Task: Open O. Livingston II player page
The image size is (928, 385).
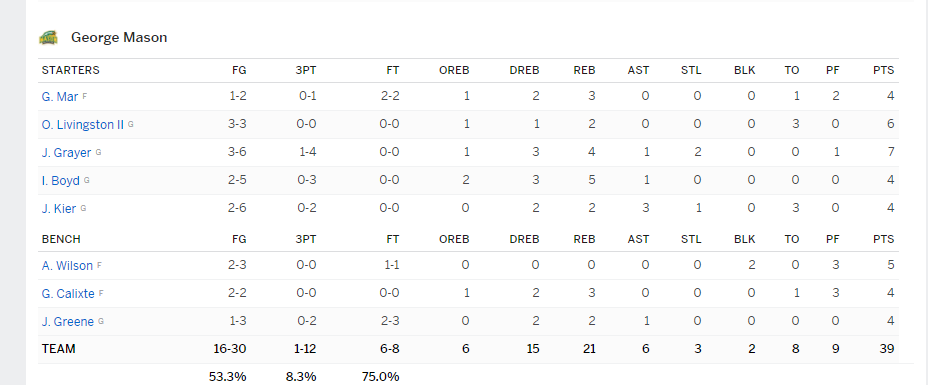Action: coord(83,125)
